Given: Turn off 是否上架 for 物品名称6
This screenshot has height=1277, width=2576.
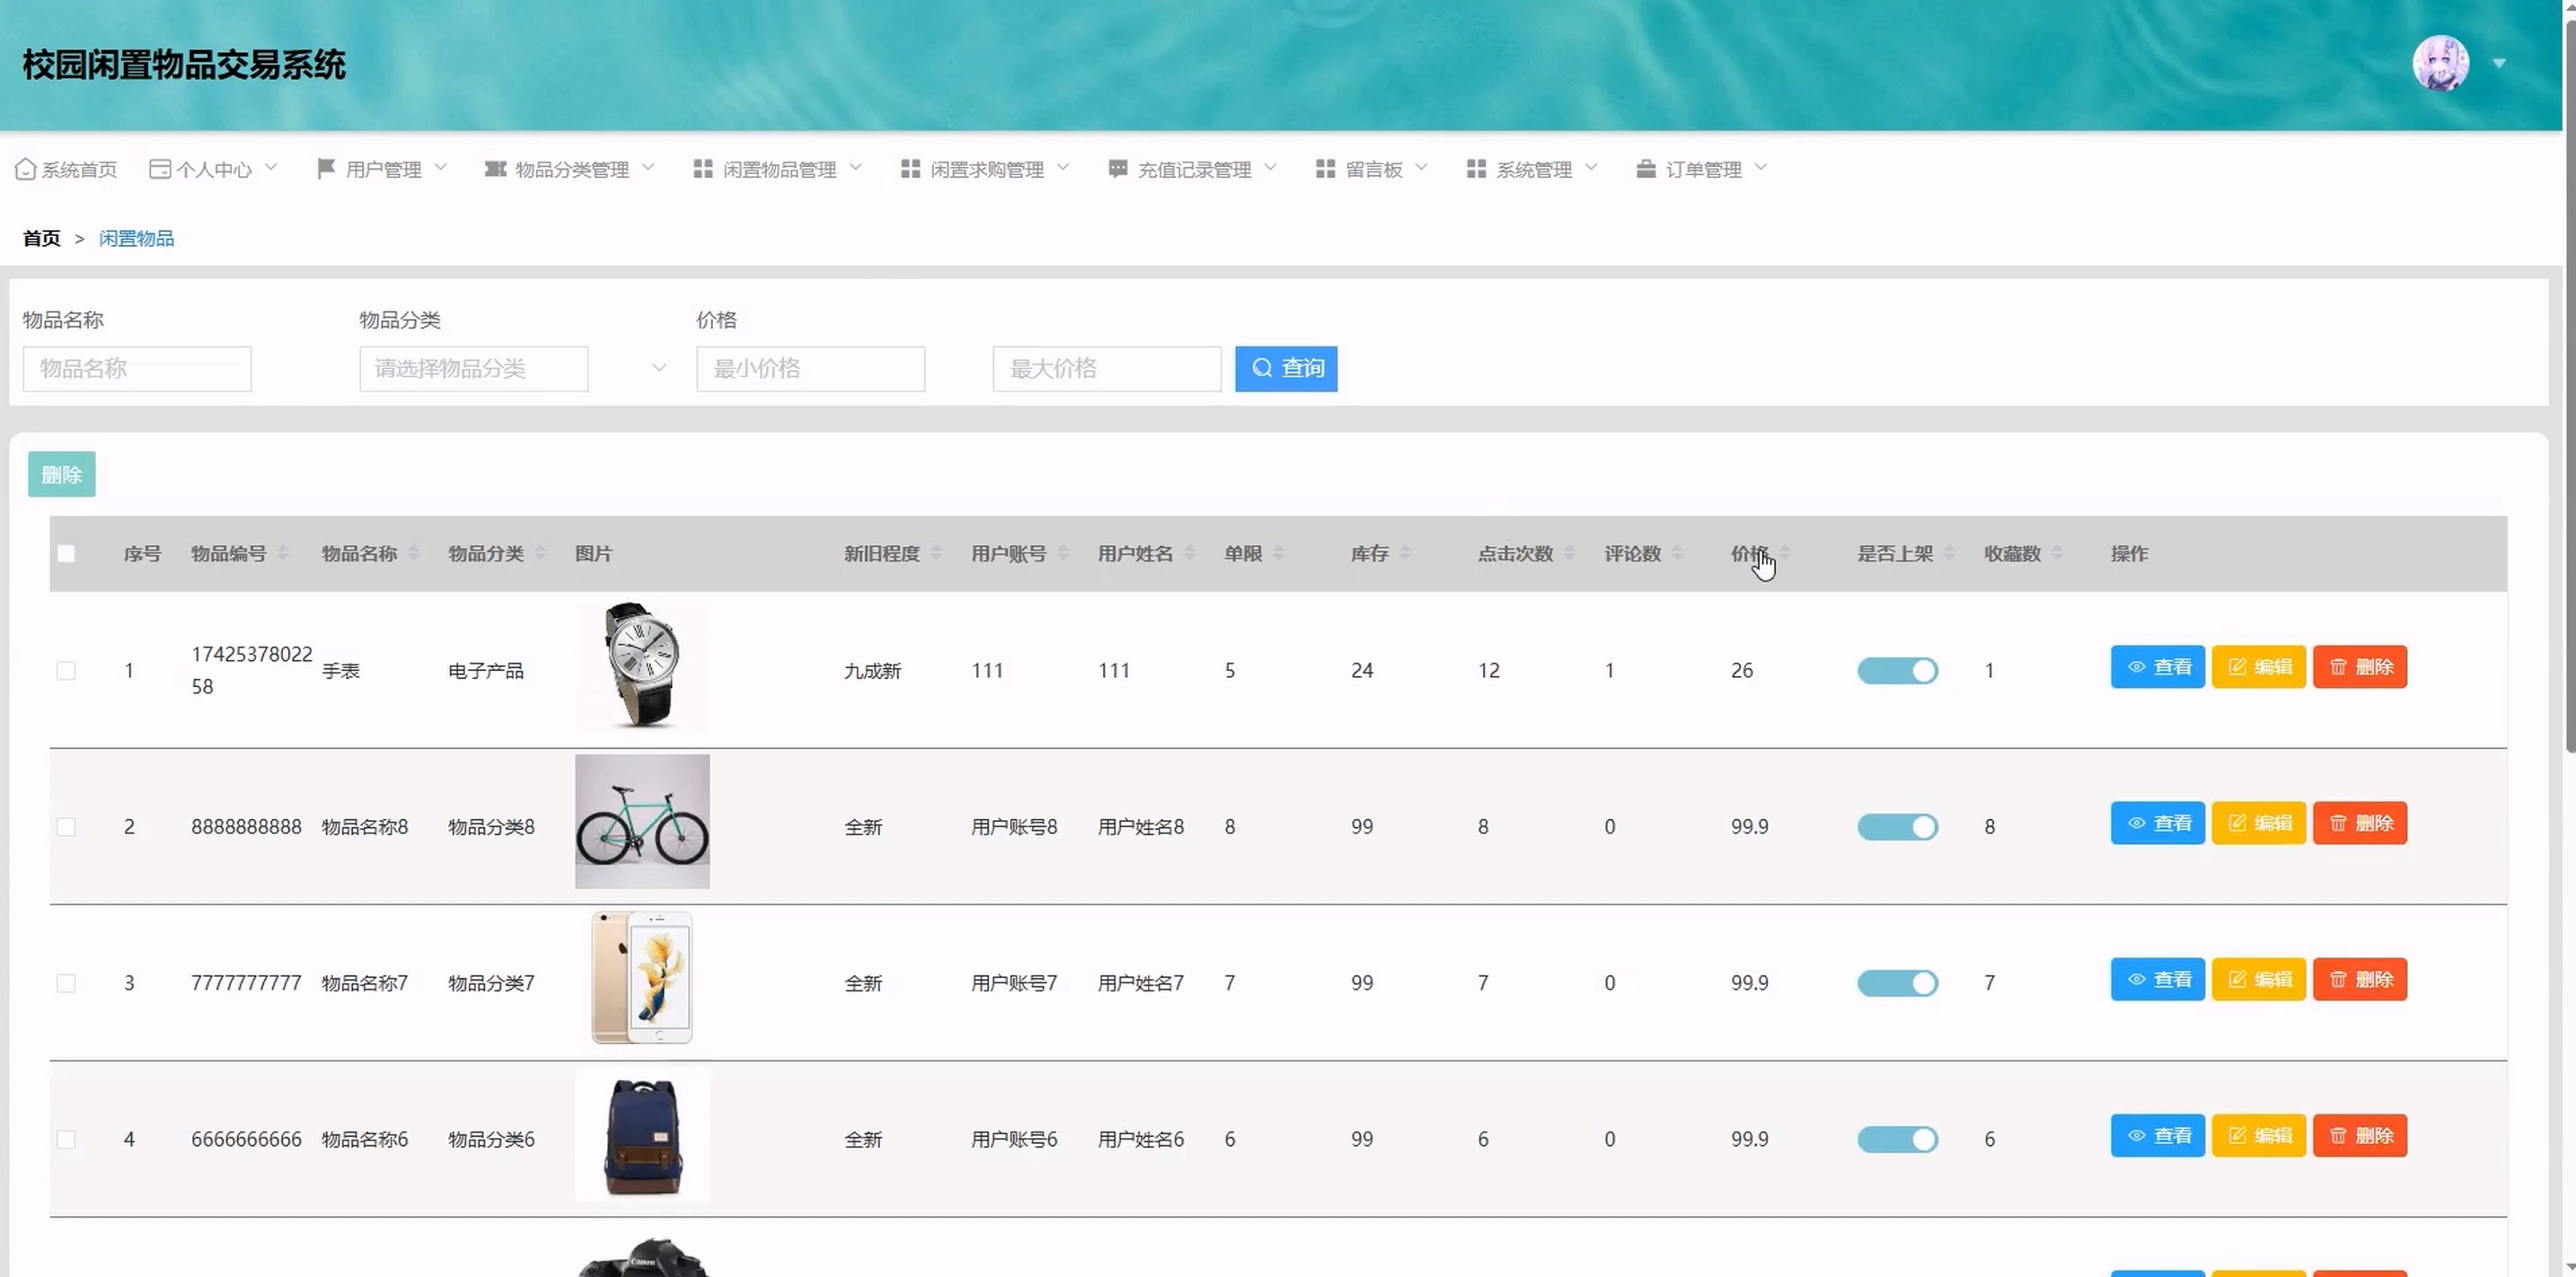Looking at the screenshot, I should coord(1897,1139).
